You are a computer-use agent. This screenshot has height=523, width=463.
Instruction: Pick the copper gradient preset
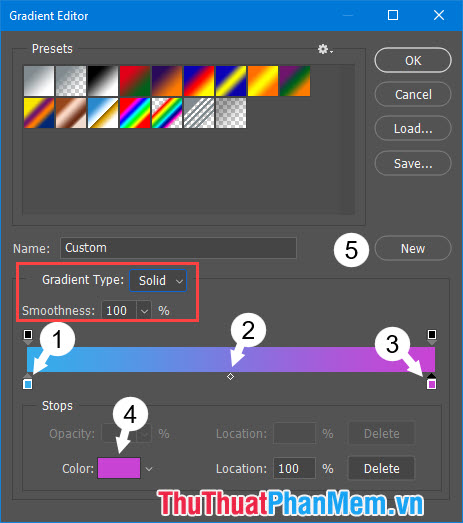(71, 113)
